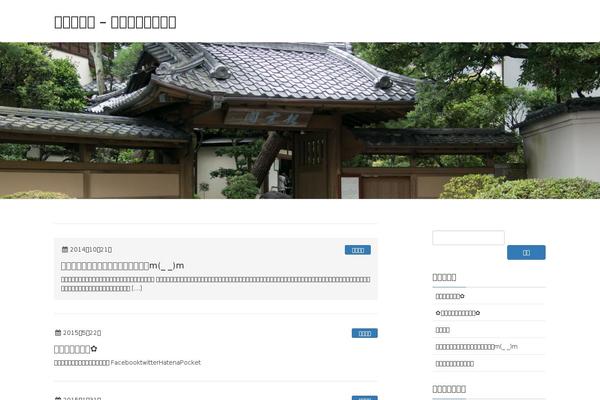Open the sidebar recent-post link ending with m(_ _)m
600x400 pixels.
pyautogui.click(x=476, y=346)
